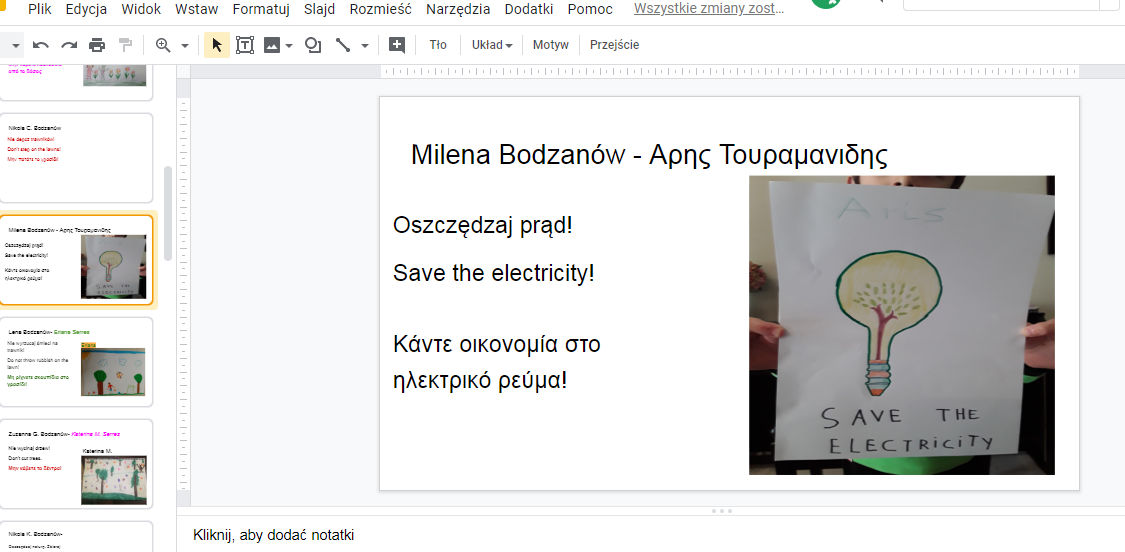Select the Text box tool
1125x552 pixels.
[245, 45]
